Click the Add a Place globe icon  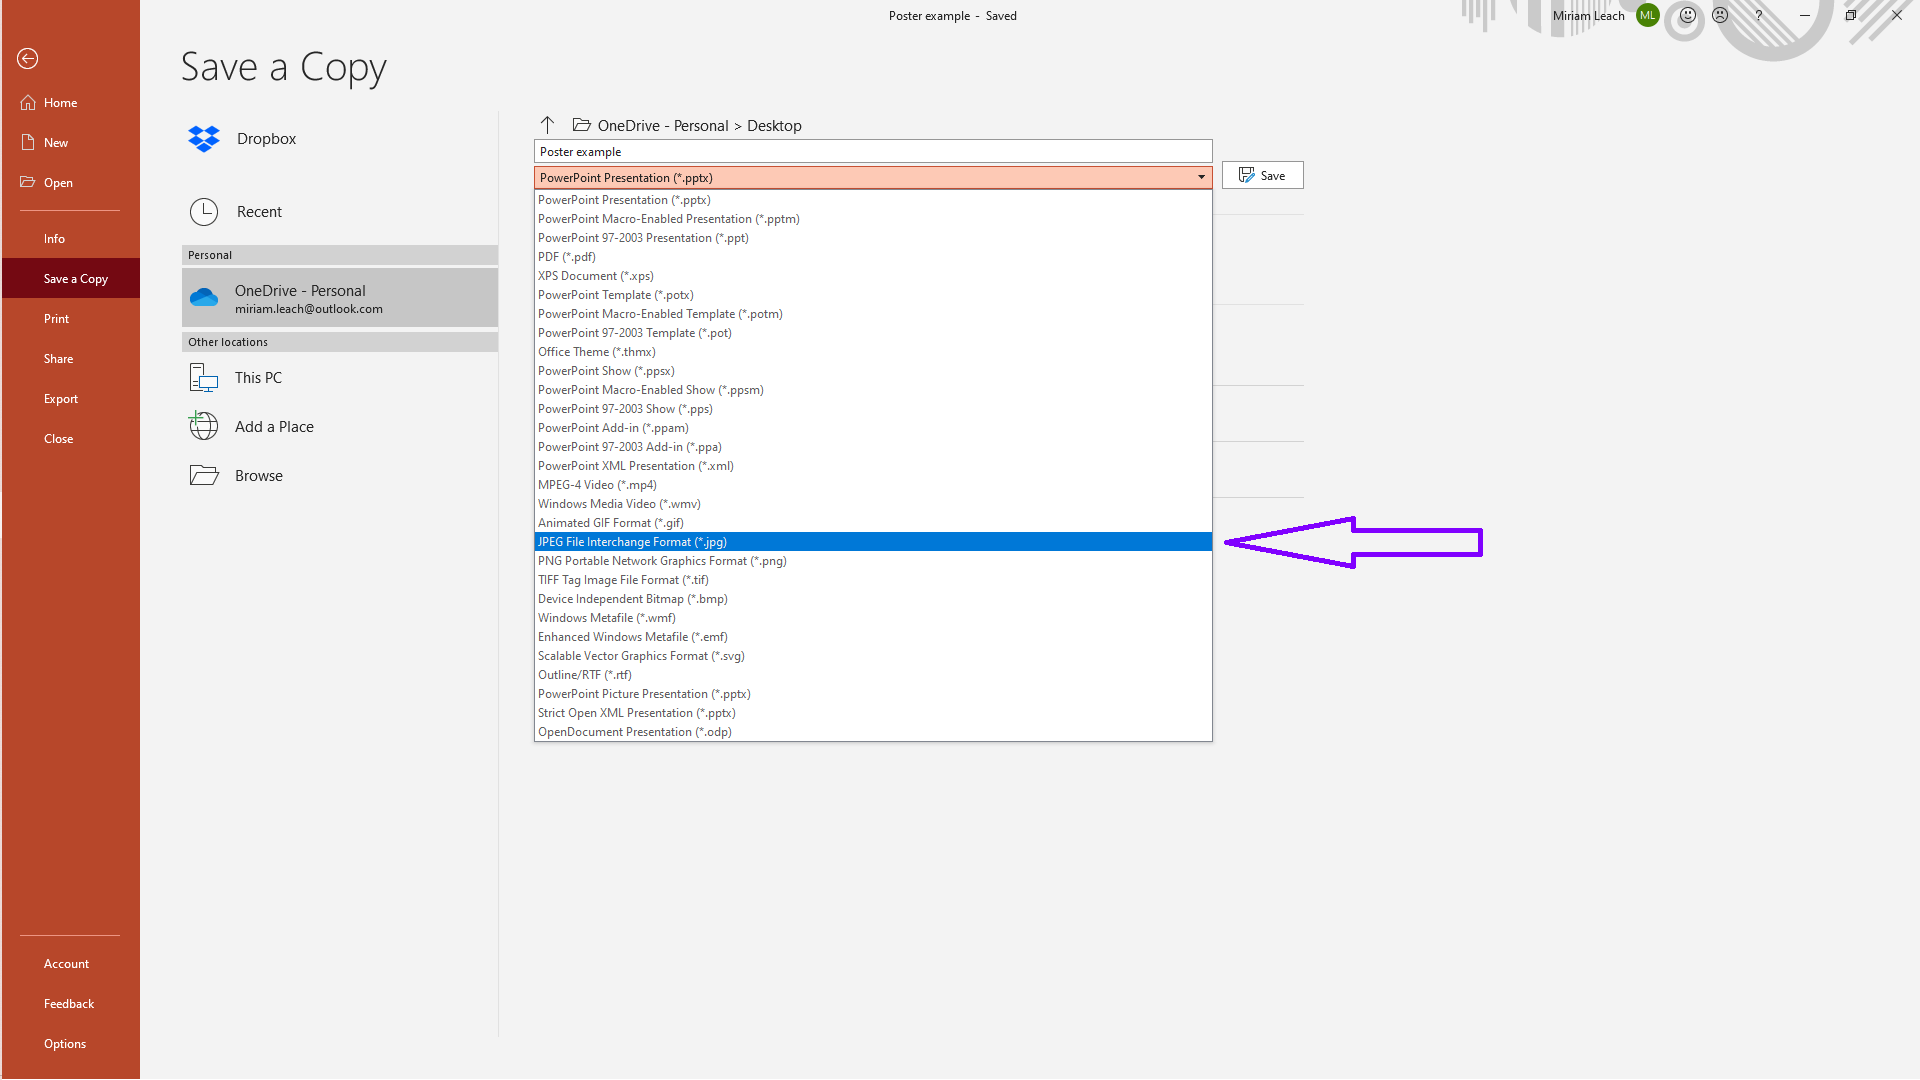coord(204,426)
